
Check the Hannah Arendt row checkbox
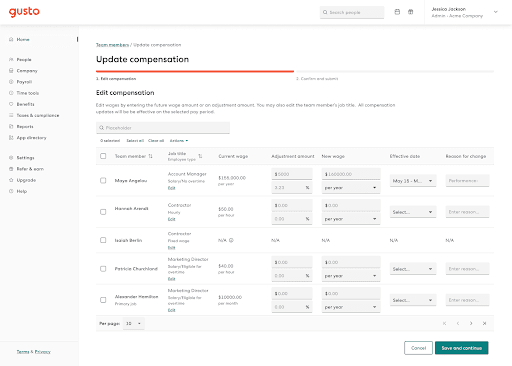103,212
